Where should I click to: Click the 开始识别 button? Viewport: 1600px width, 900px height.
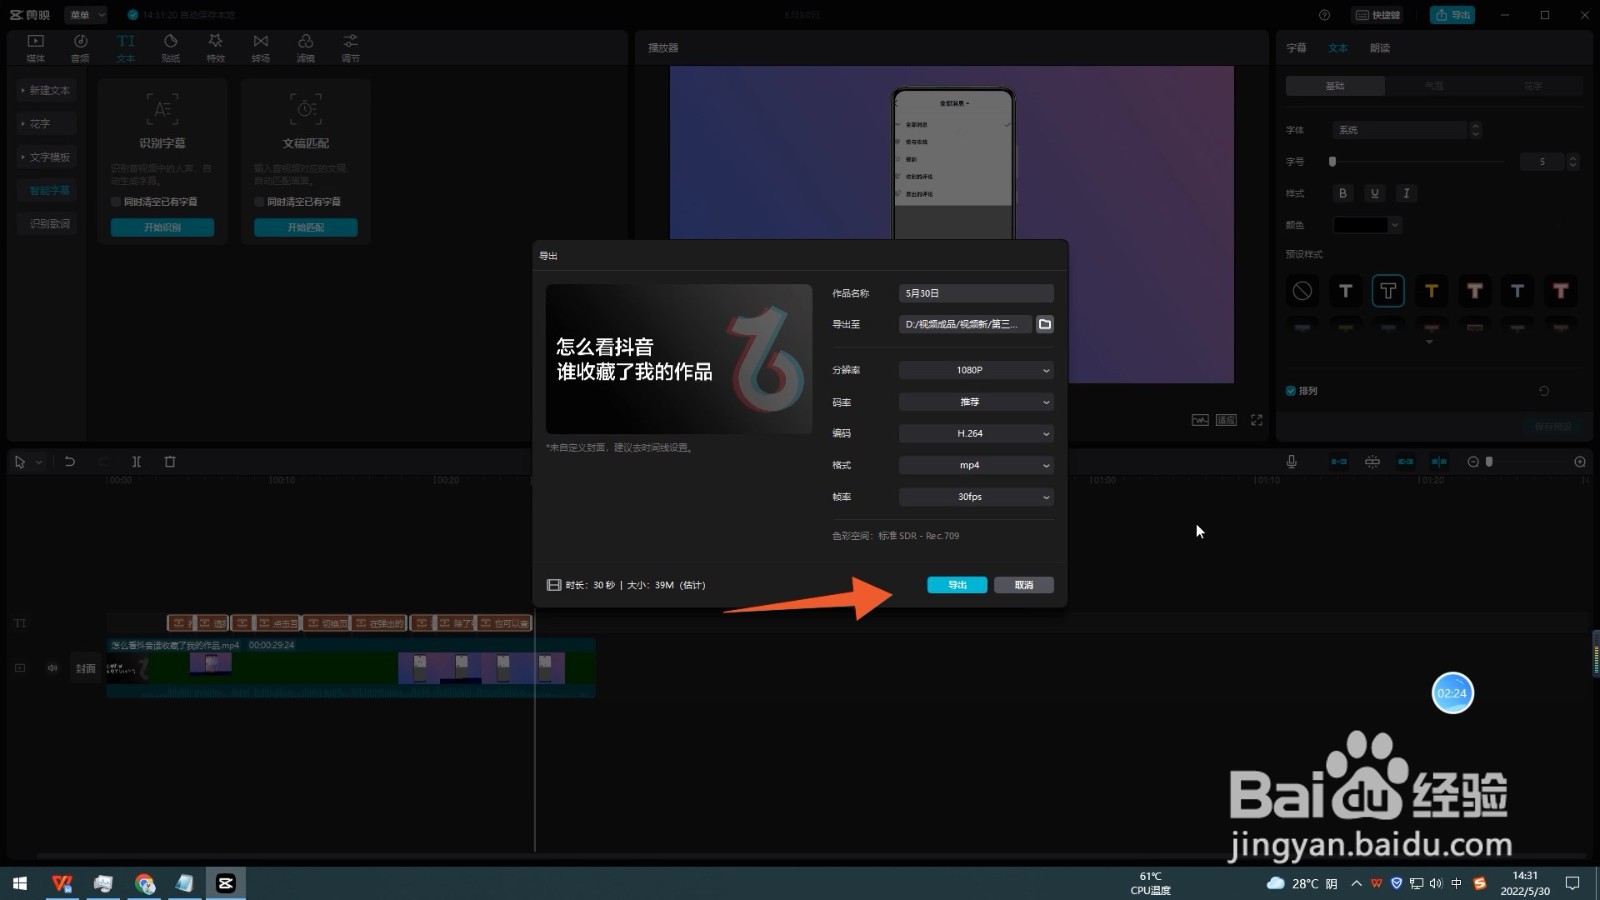point(162,228)
